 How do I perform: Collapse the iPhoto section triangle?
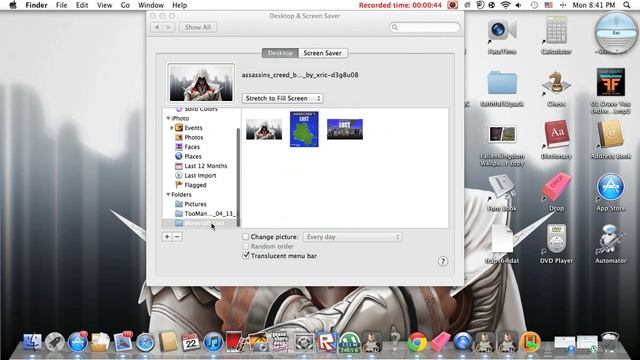[168, 118]
